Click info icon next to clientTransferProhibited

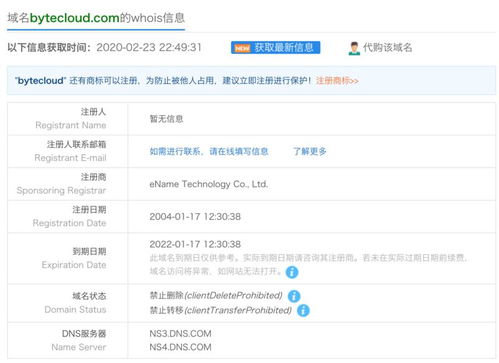pos(303,311)
